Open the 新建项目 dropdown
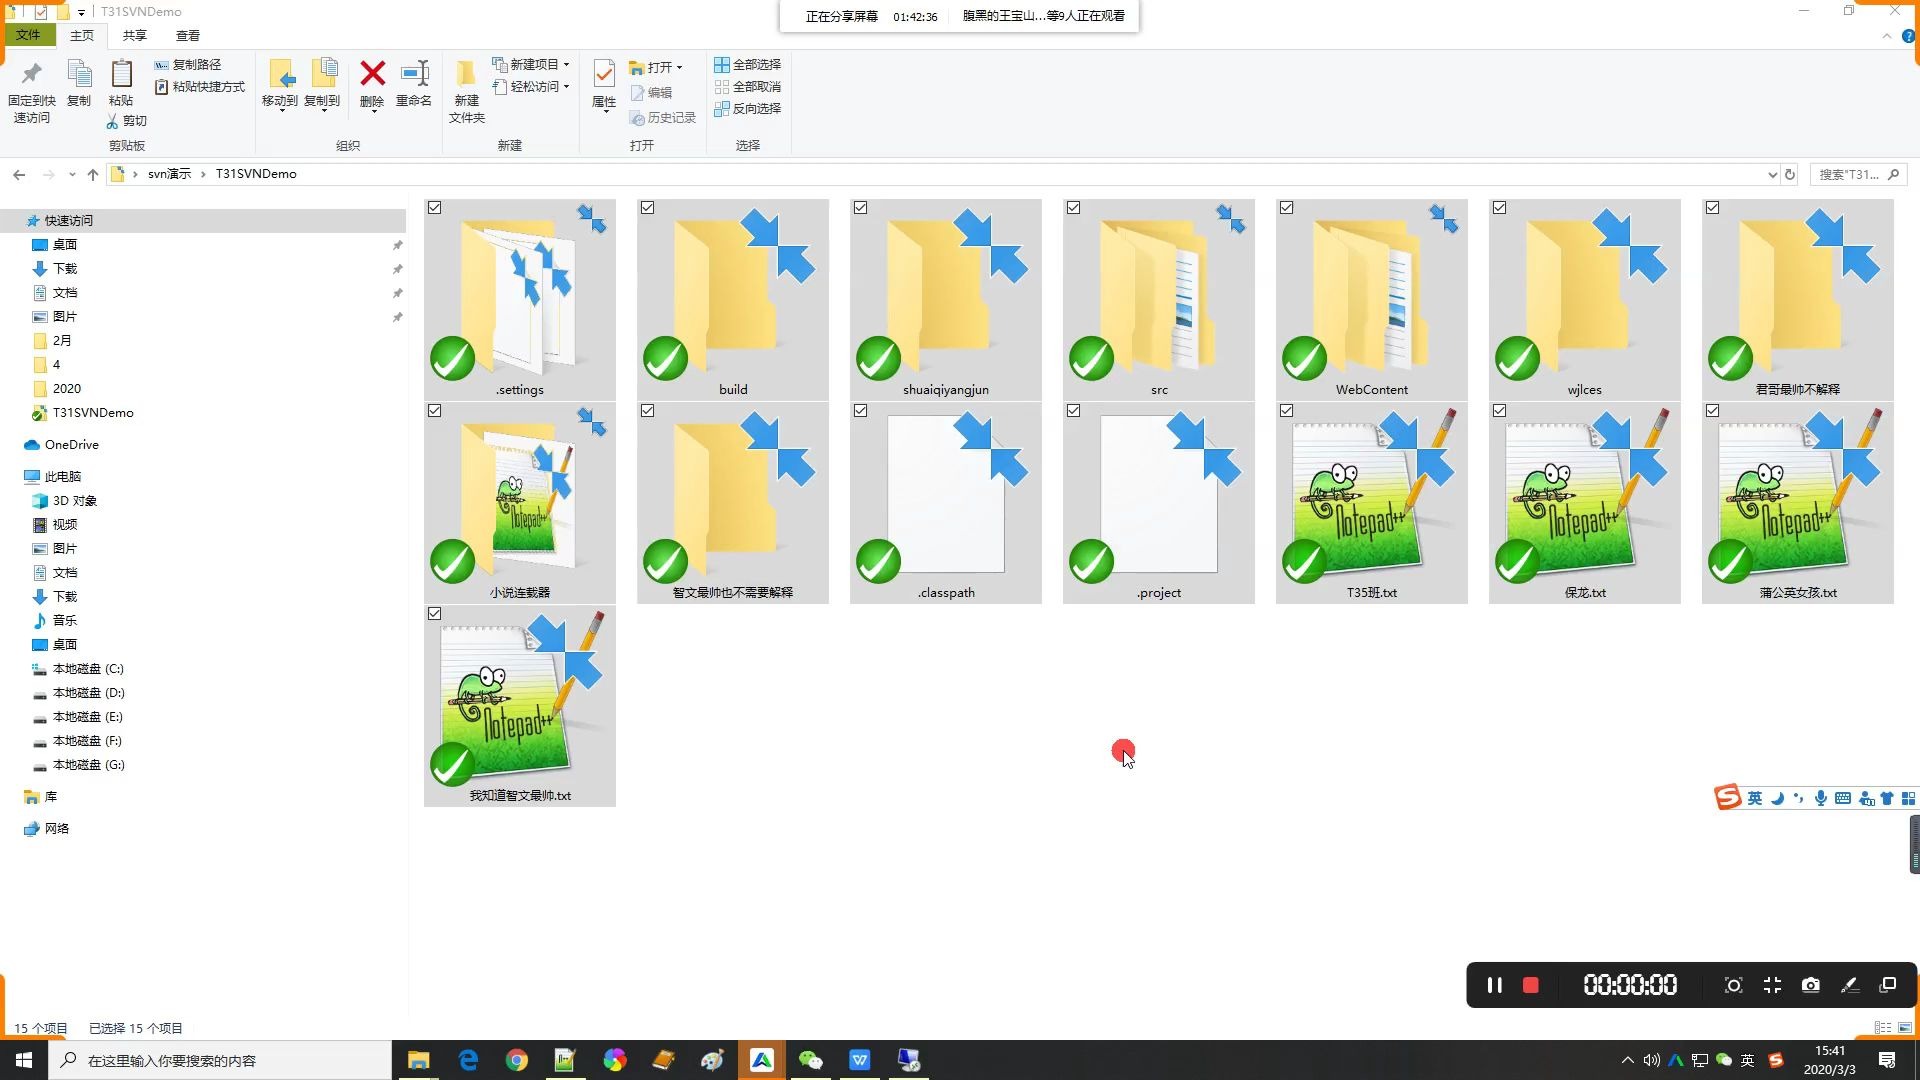Image resolution: width=1920 pixels, height=1080 pixels. pos(535,64)
